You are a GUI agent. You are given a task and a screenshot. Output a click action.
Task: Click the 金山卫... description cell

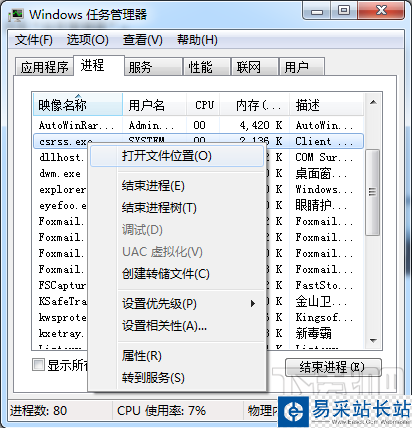point(321,301)
